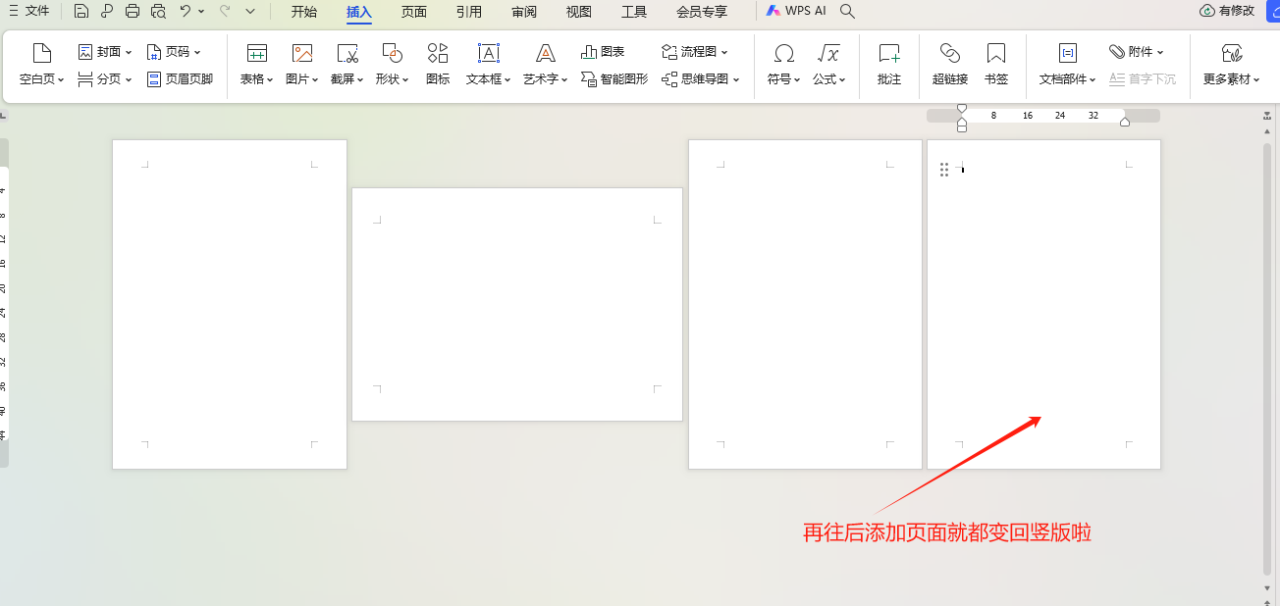The image size is (1280, 606).
Task: Open the 流程图 flowchart dropdown
Action: coord(695,52)
